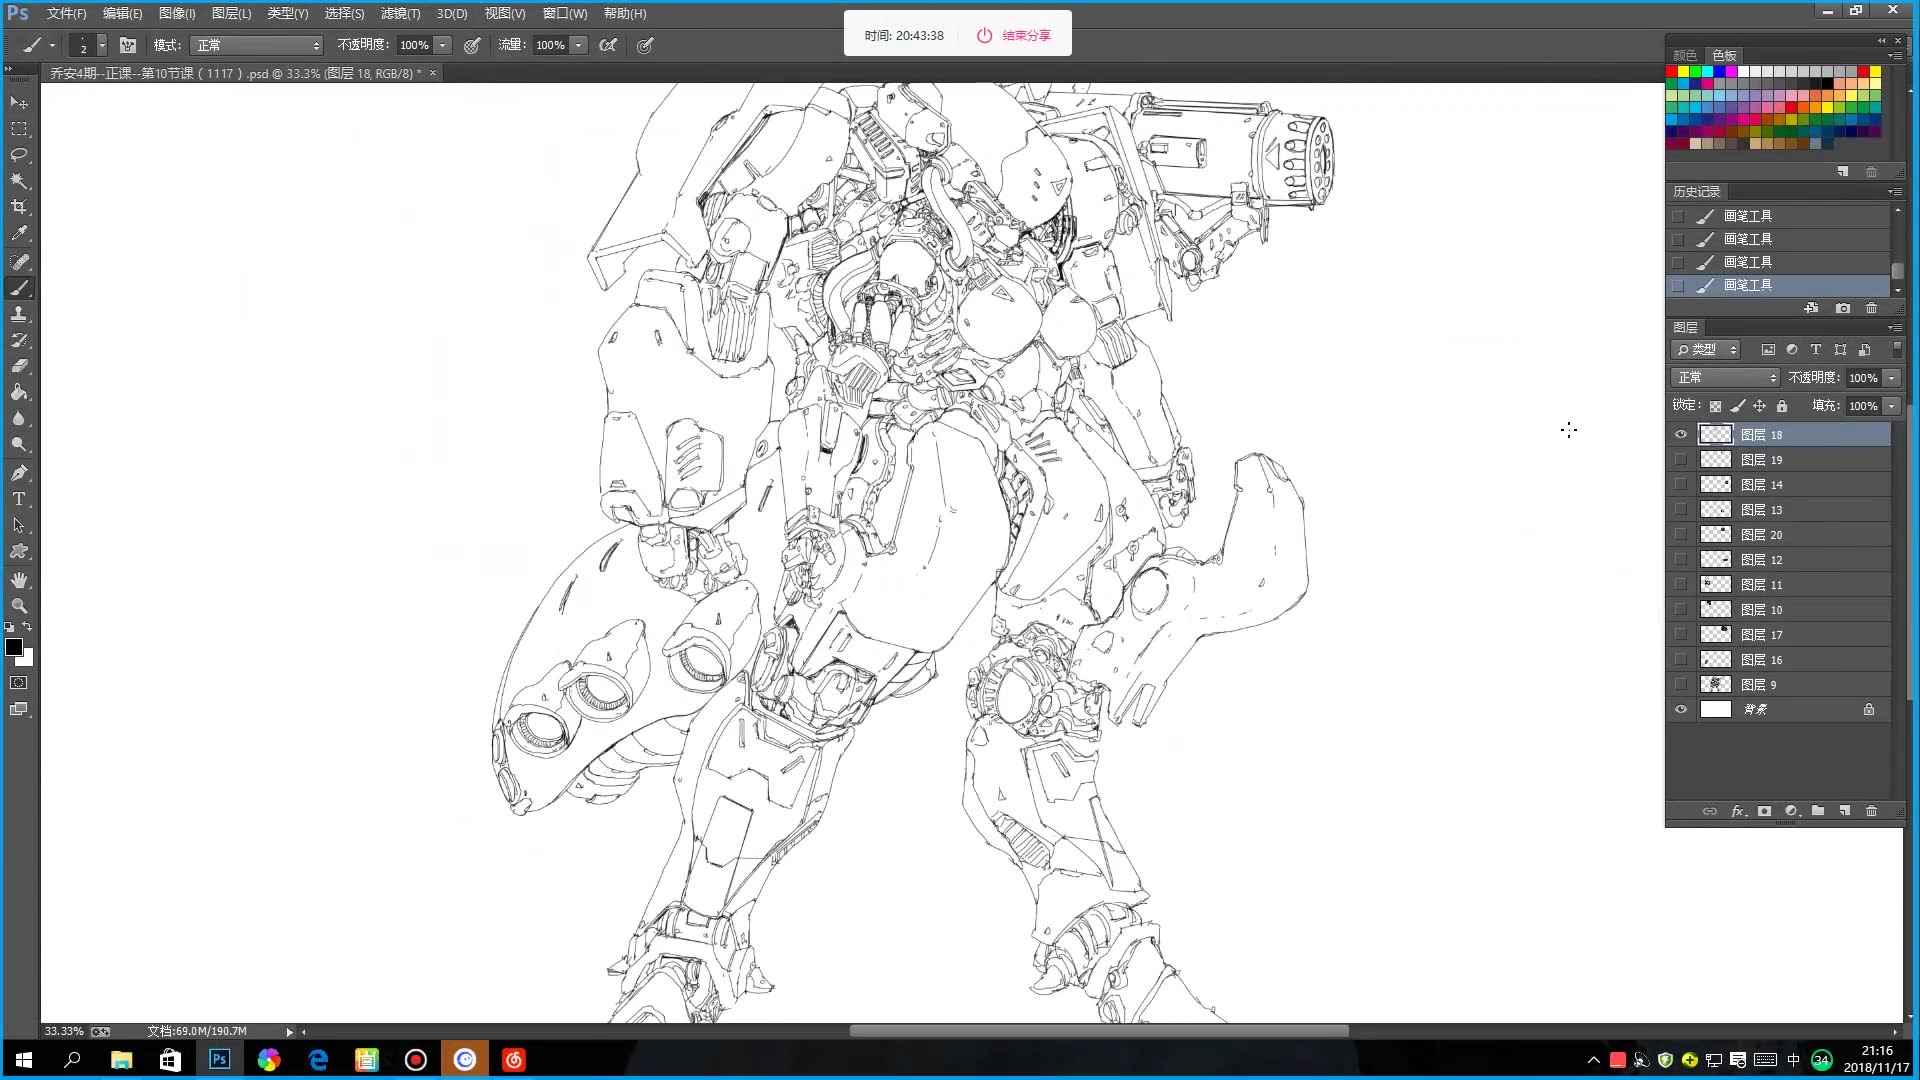The height and width of the screenshot is (1080, 1920).
Task: Open layer 填充 dropdown arrow
Action: point(1892,405)
